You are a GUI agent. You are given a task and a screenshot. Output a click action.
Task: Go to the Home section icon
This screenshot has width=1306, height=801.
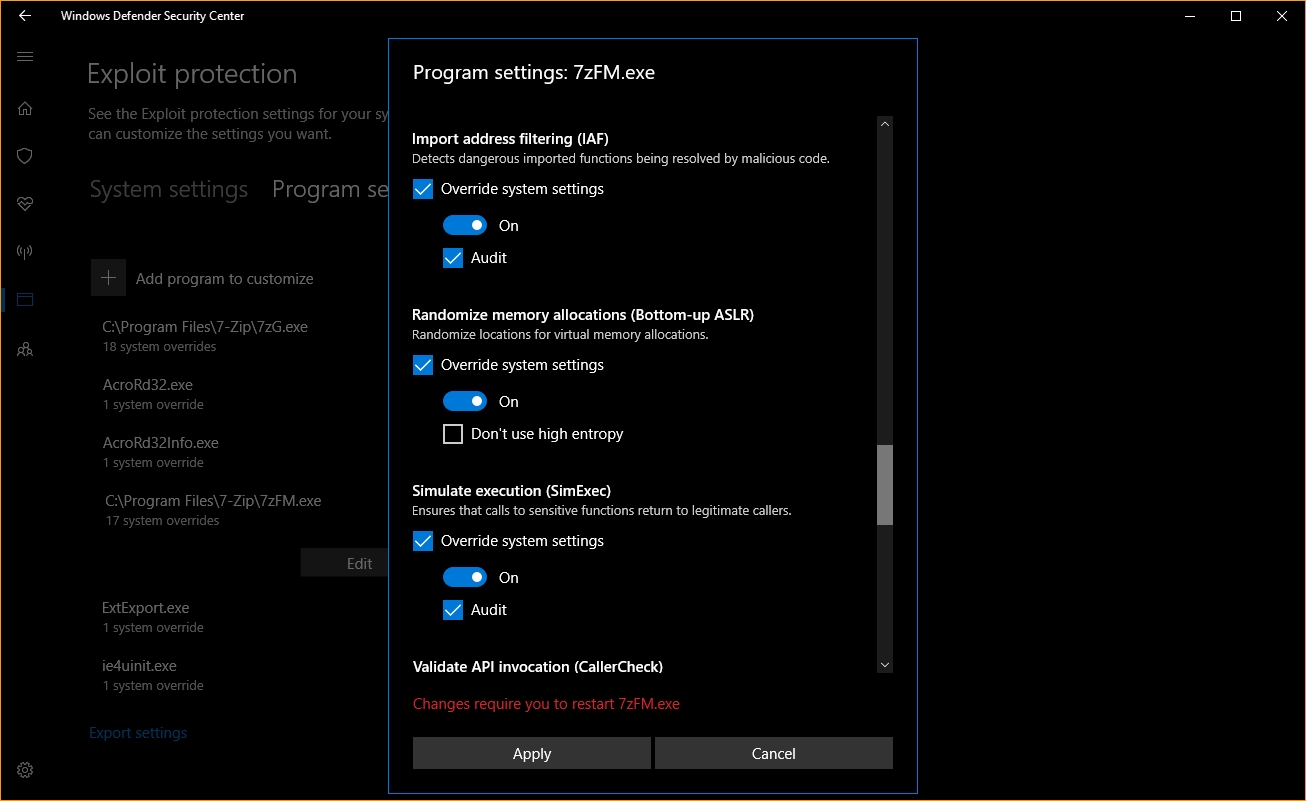(25, 108)
